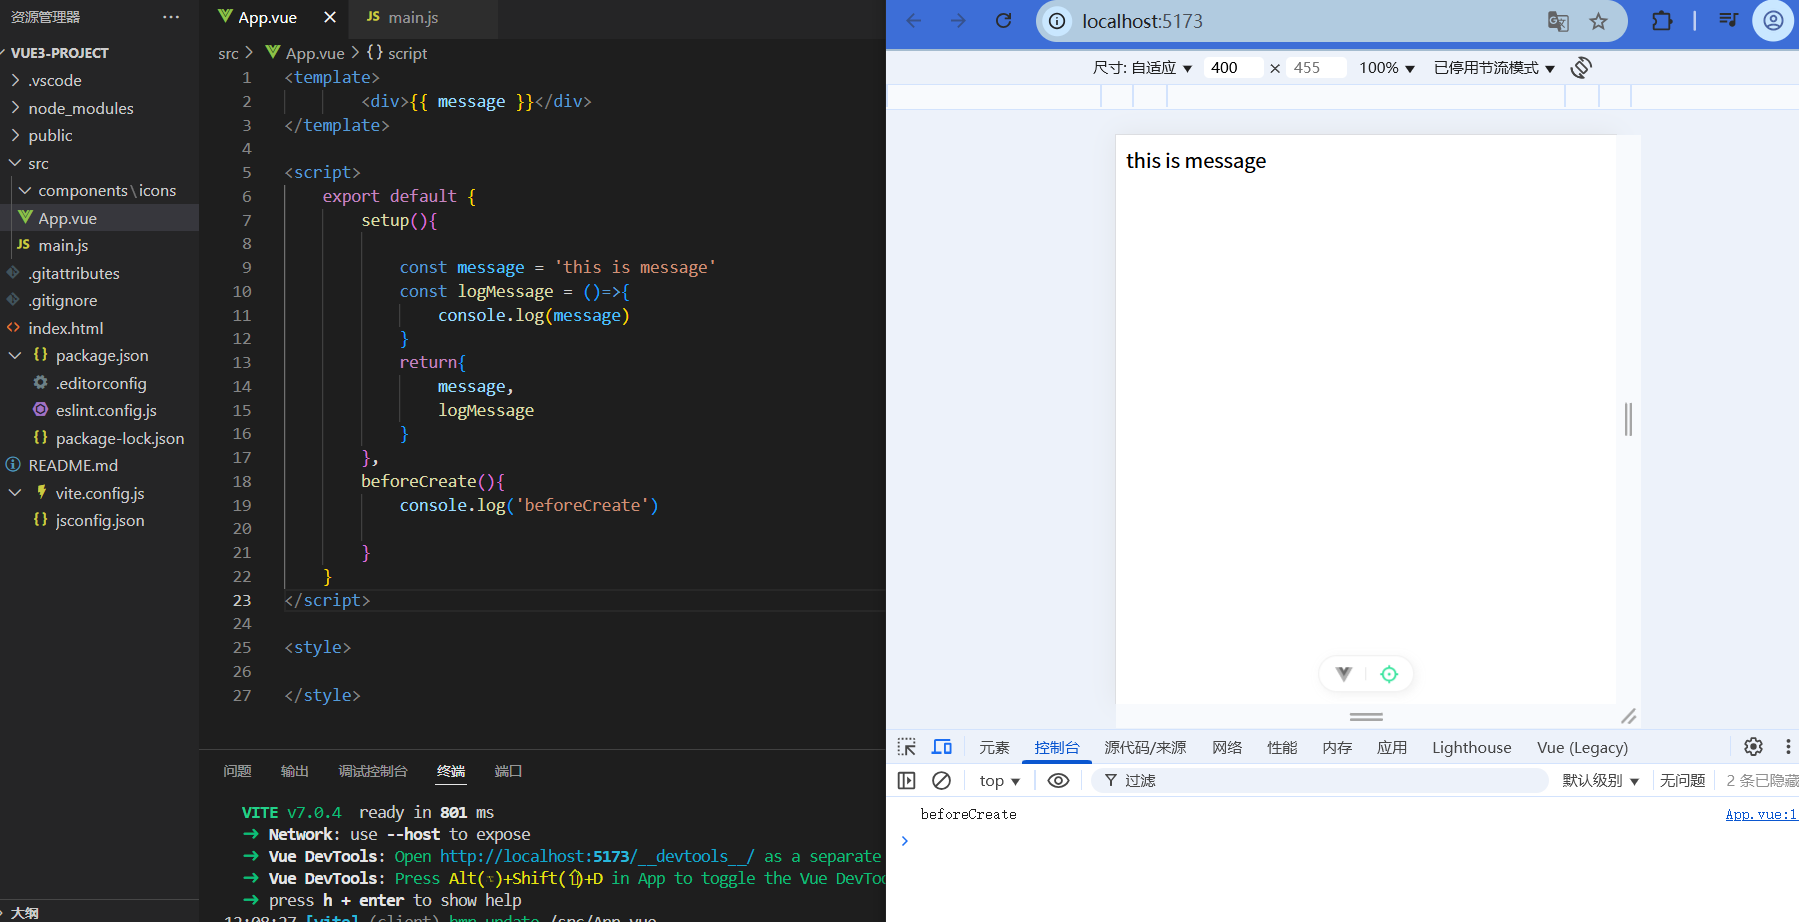Viewport: 1799px width, 922px height.
Task: Show the console sidebar panel
Action: point(906,780)
